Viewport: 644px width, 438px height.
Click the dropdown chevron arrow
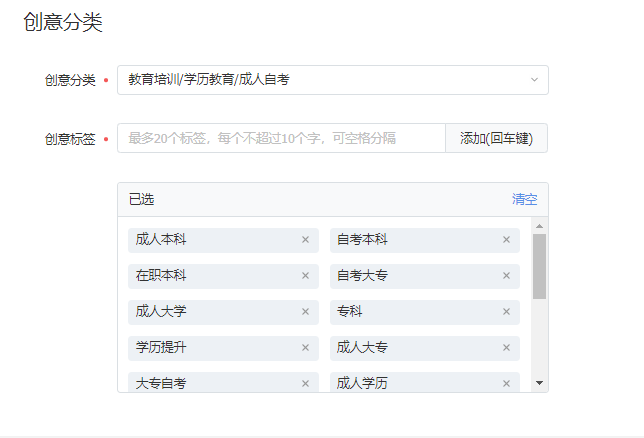(x=534, y=80)
